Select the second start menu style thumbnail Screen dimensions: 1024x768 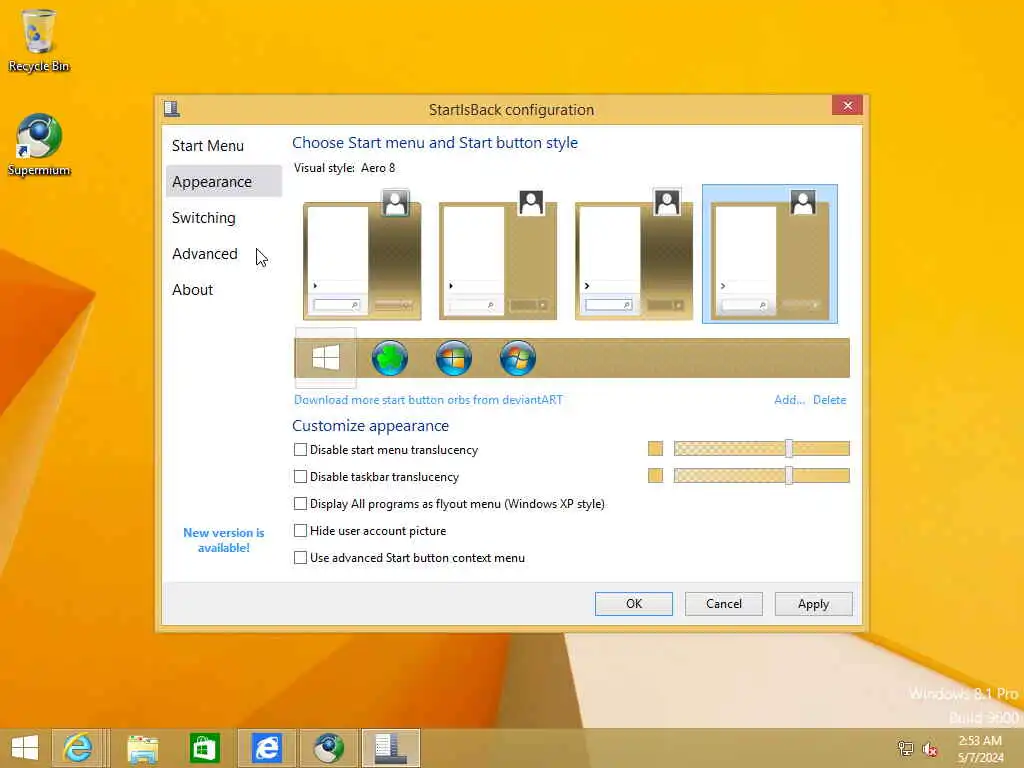[498, 254]
